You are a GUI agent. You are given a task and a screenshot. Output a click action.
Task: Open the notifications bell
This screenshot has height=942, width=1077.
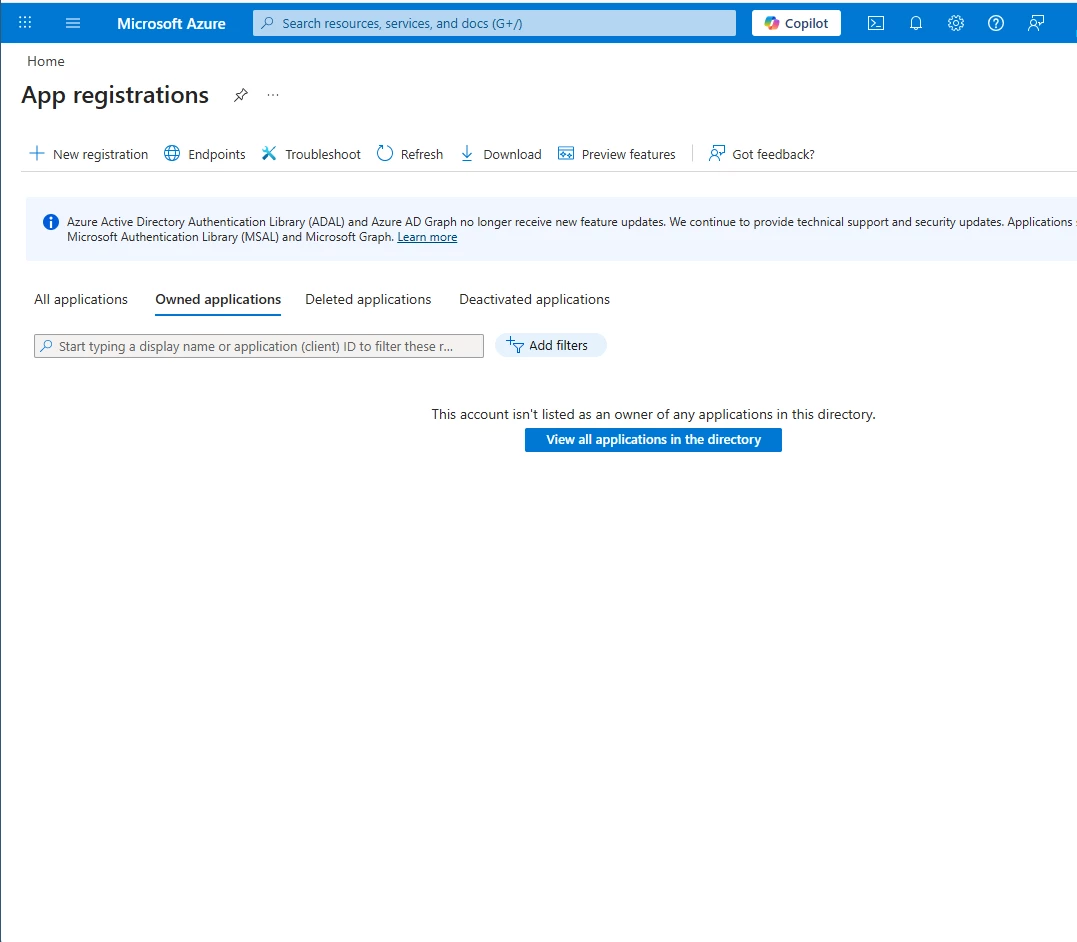(916, 23)
